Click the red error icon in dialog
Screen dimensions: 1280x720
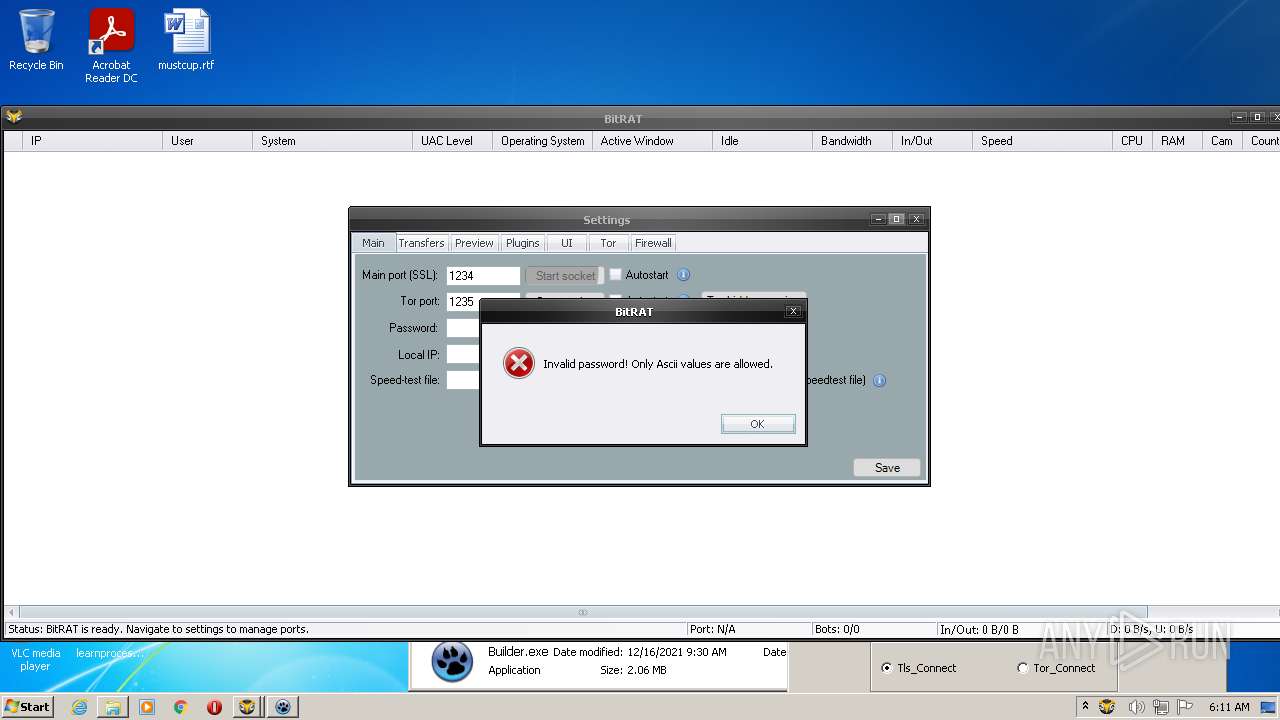click(x=519, y=363)
